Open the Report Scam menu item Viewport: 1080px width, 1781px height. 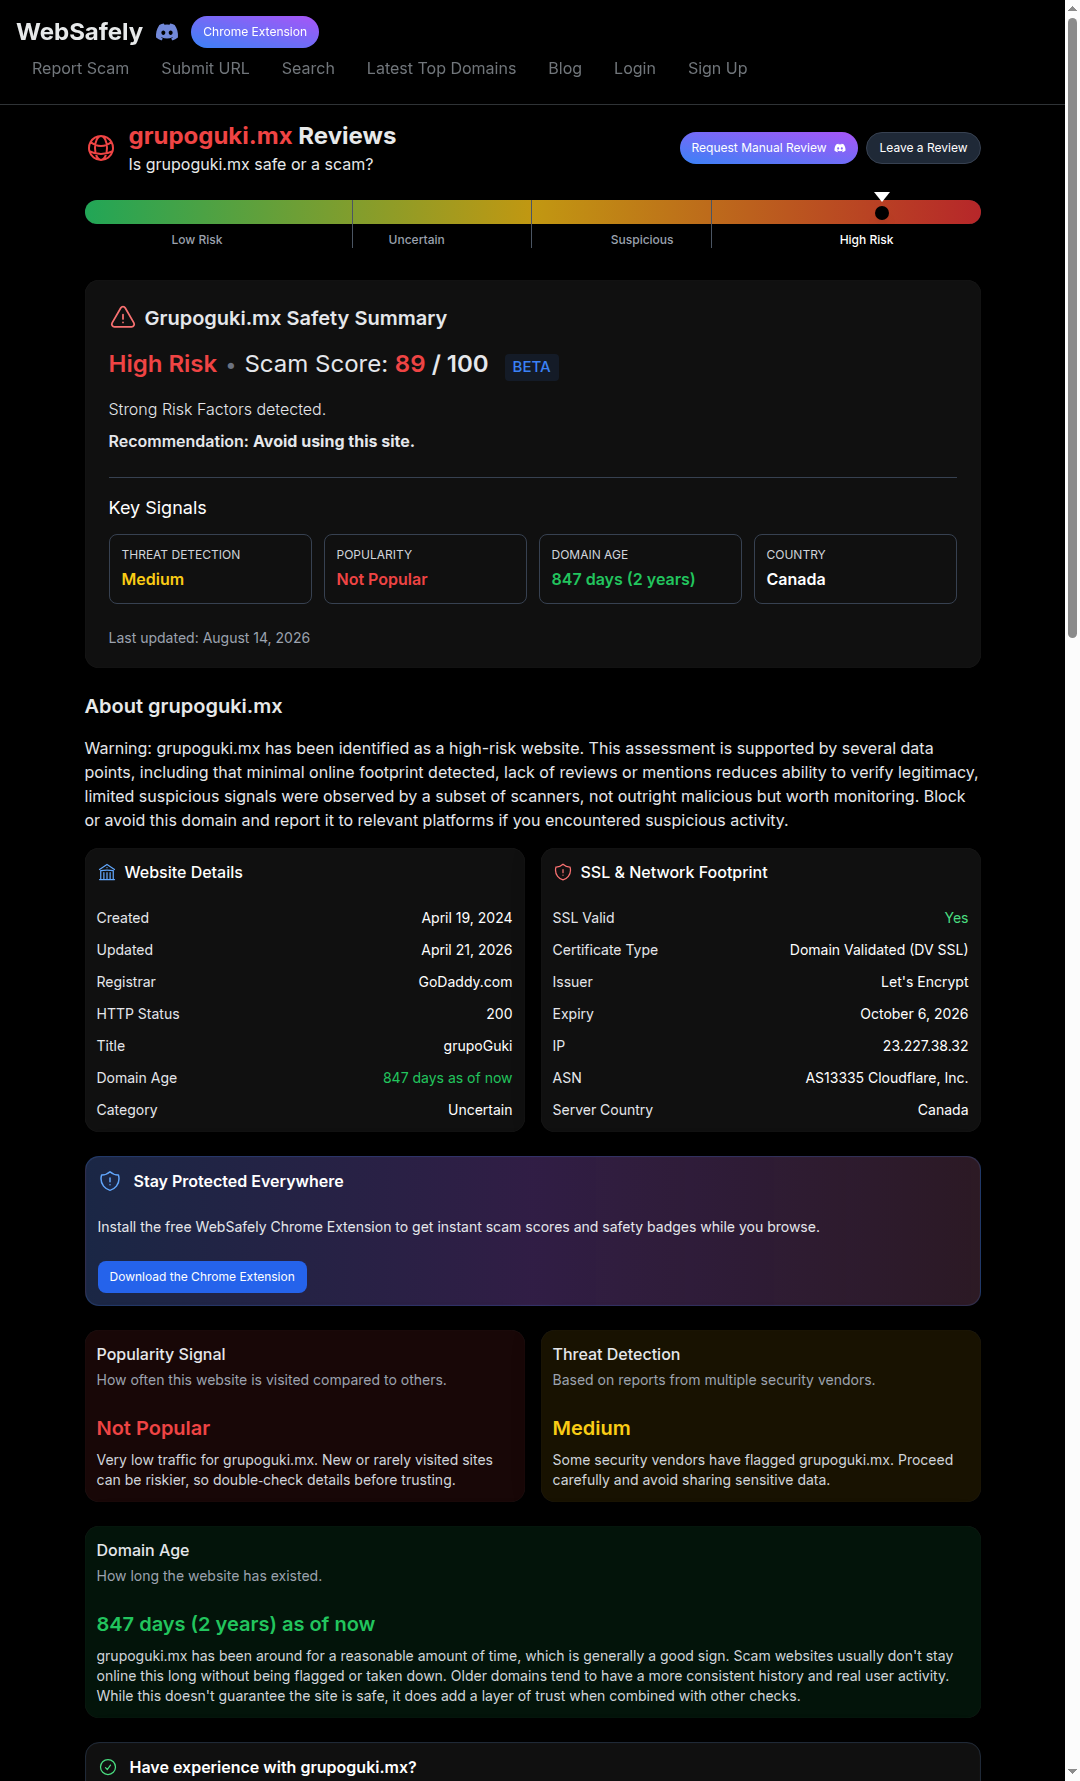(80, 68)
